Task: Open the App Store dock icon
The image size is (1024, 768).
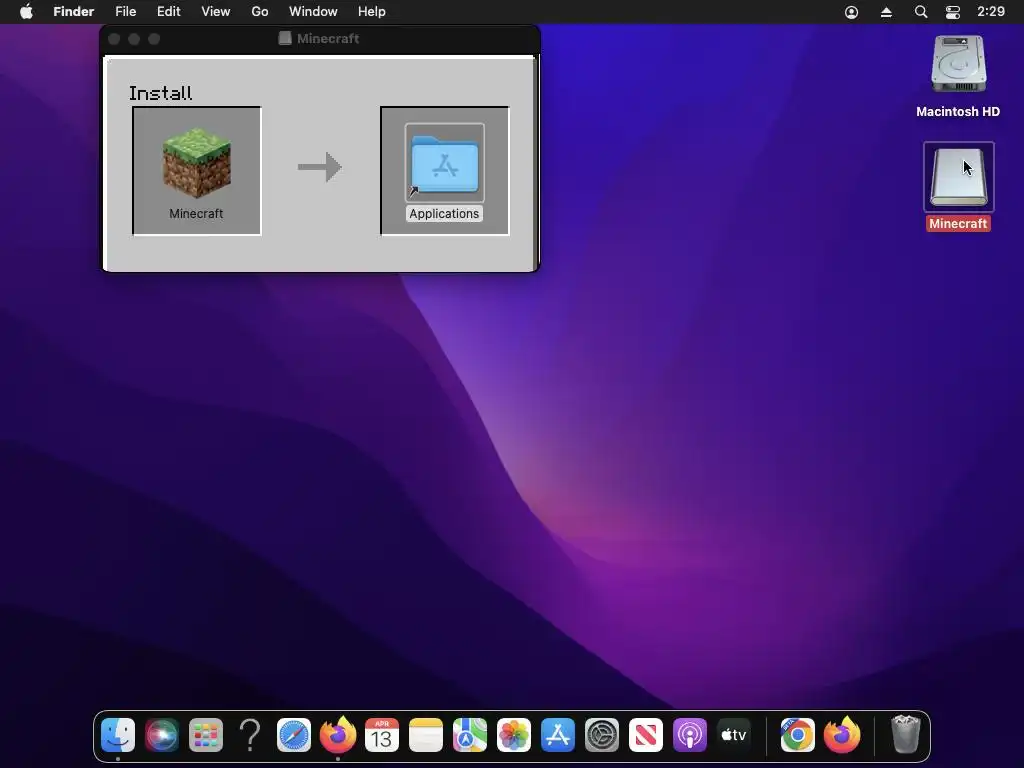Action: (x=558, y=735)
